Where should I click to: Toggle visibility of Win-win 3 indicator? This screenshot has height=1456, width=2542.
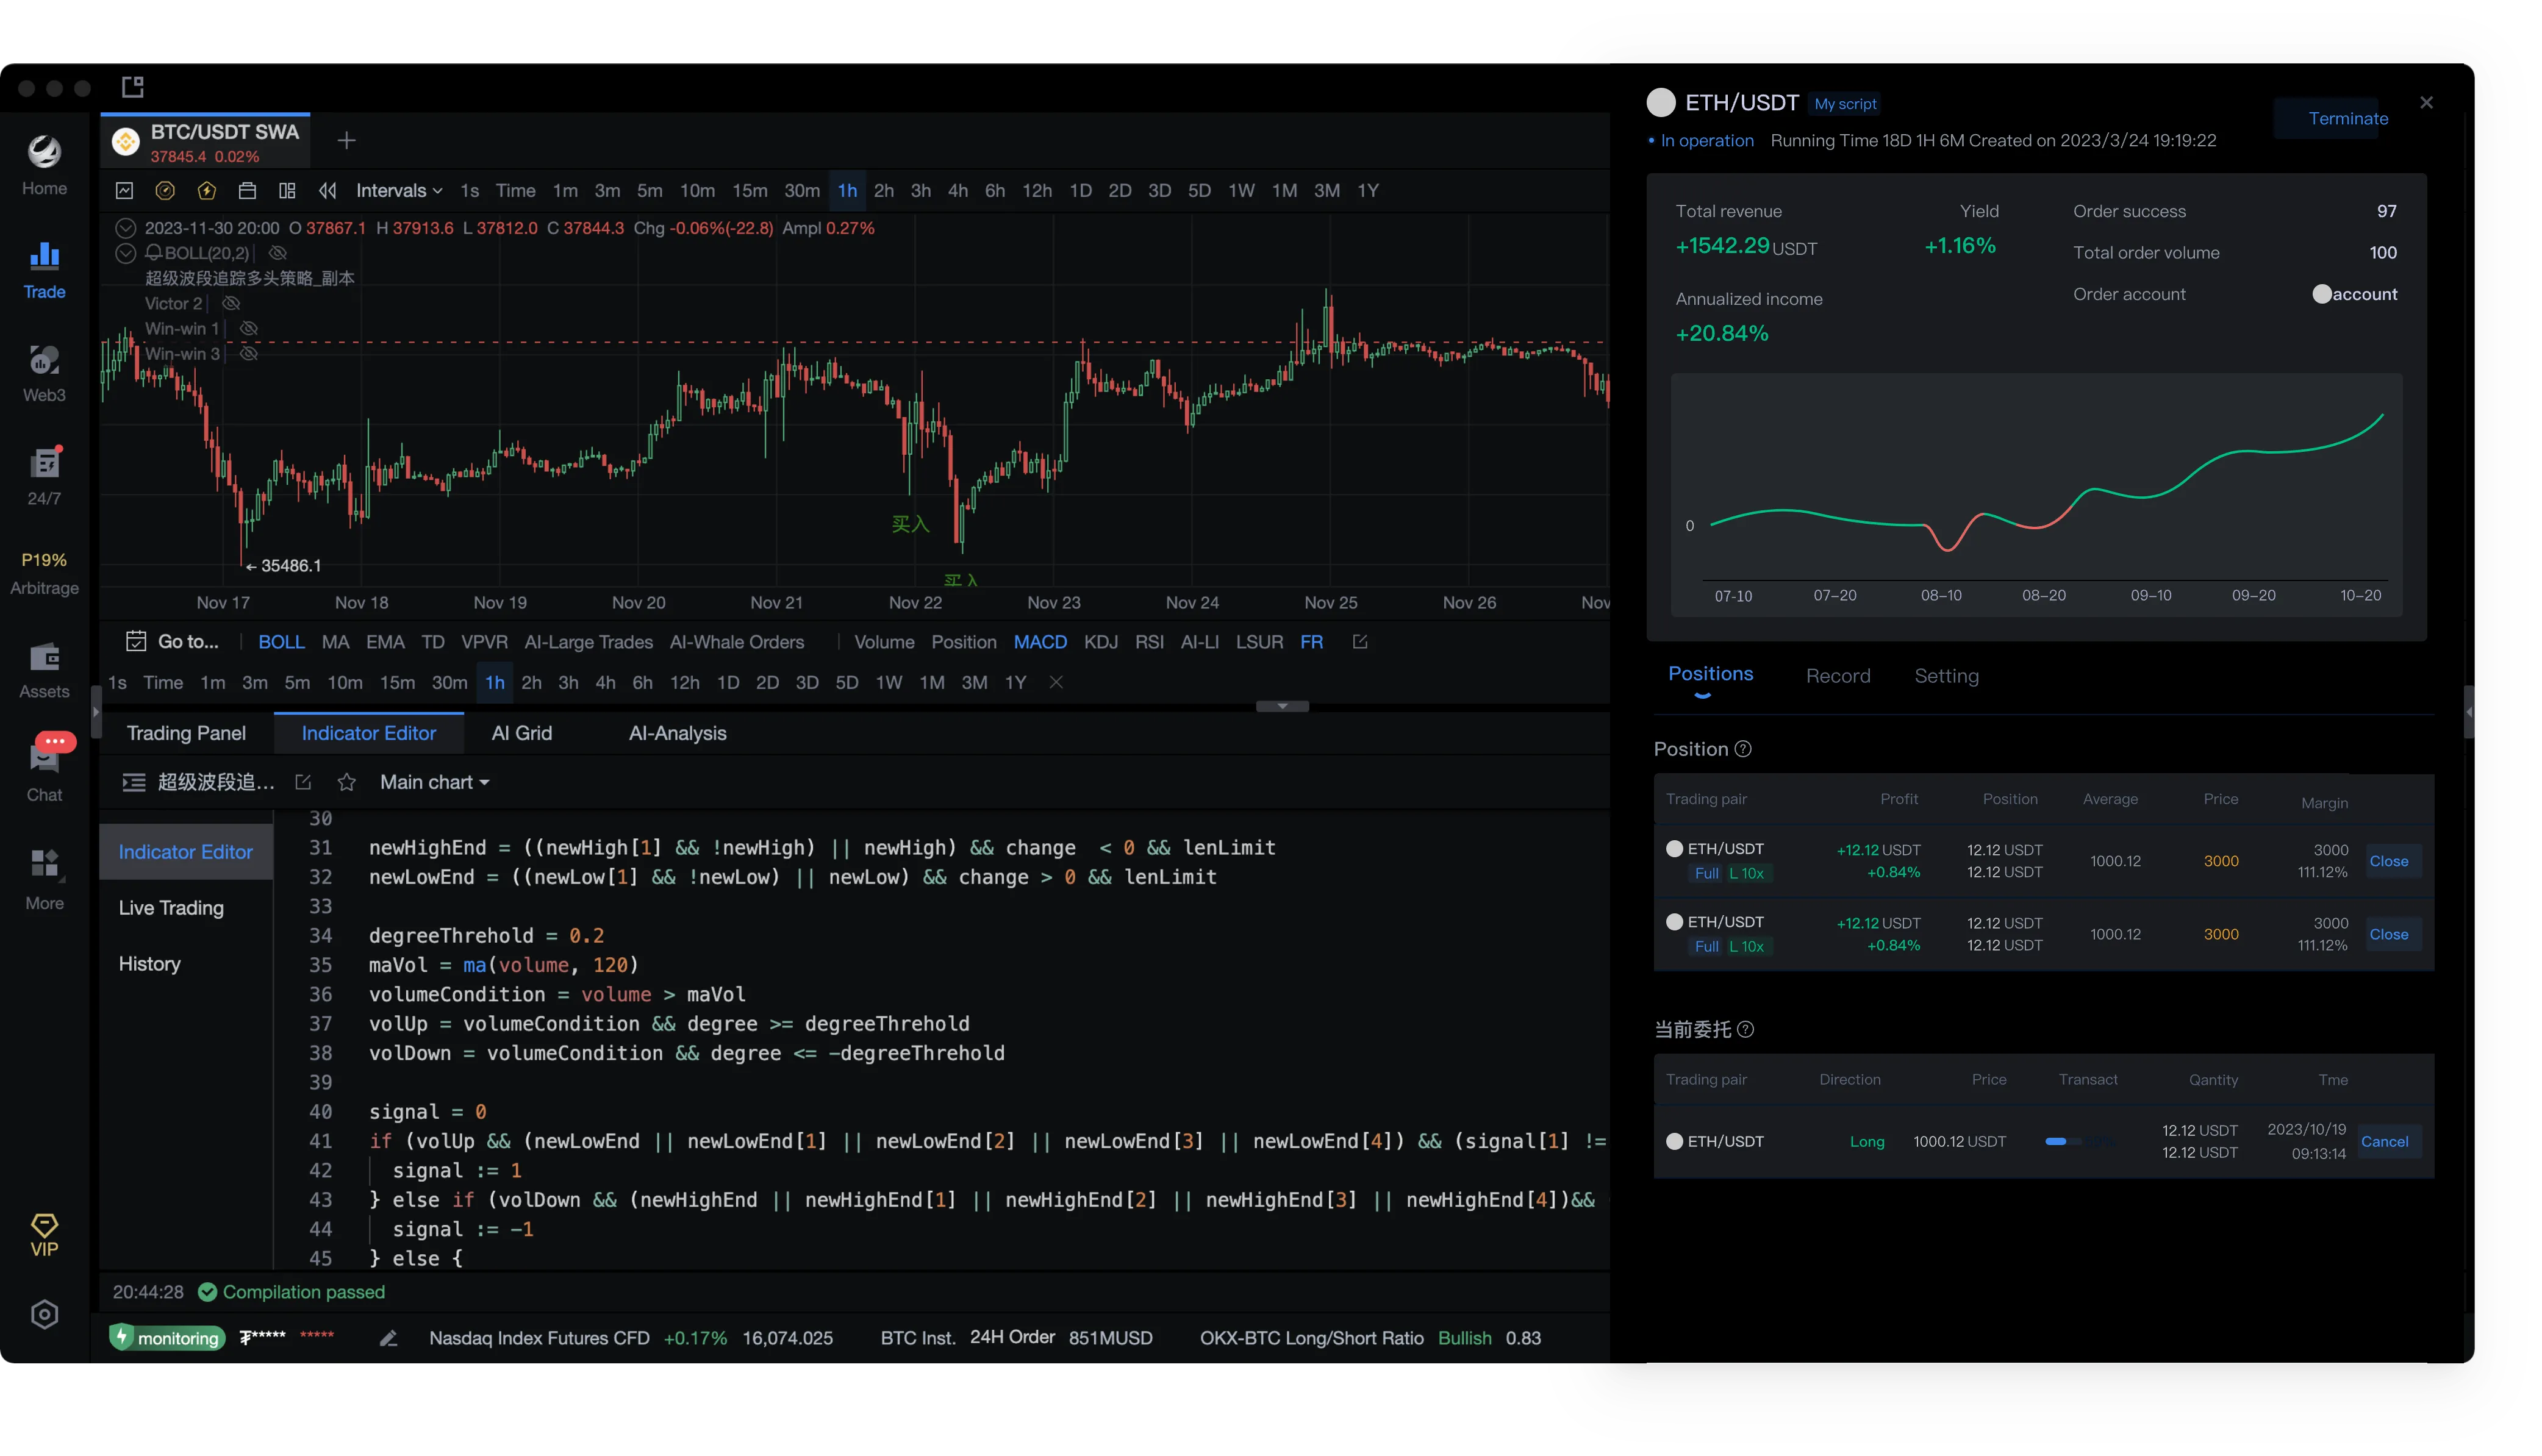coord(249,353)
